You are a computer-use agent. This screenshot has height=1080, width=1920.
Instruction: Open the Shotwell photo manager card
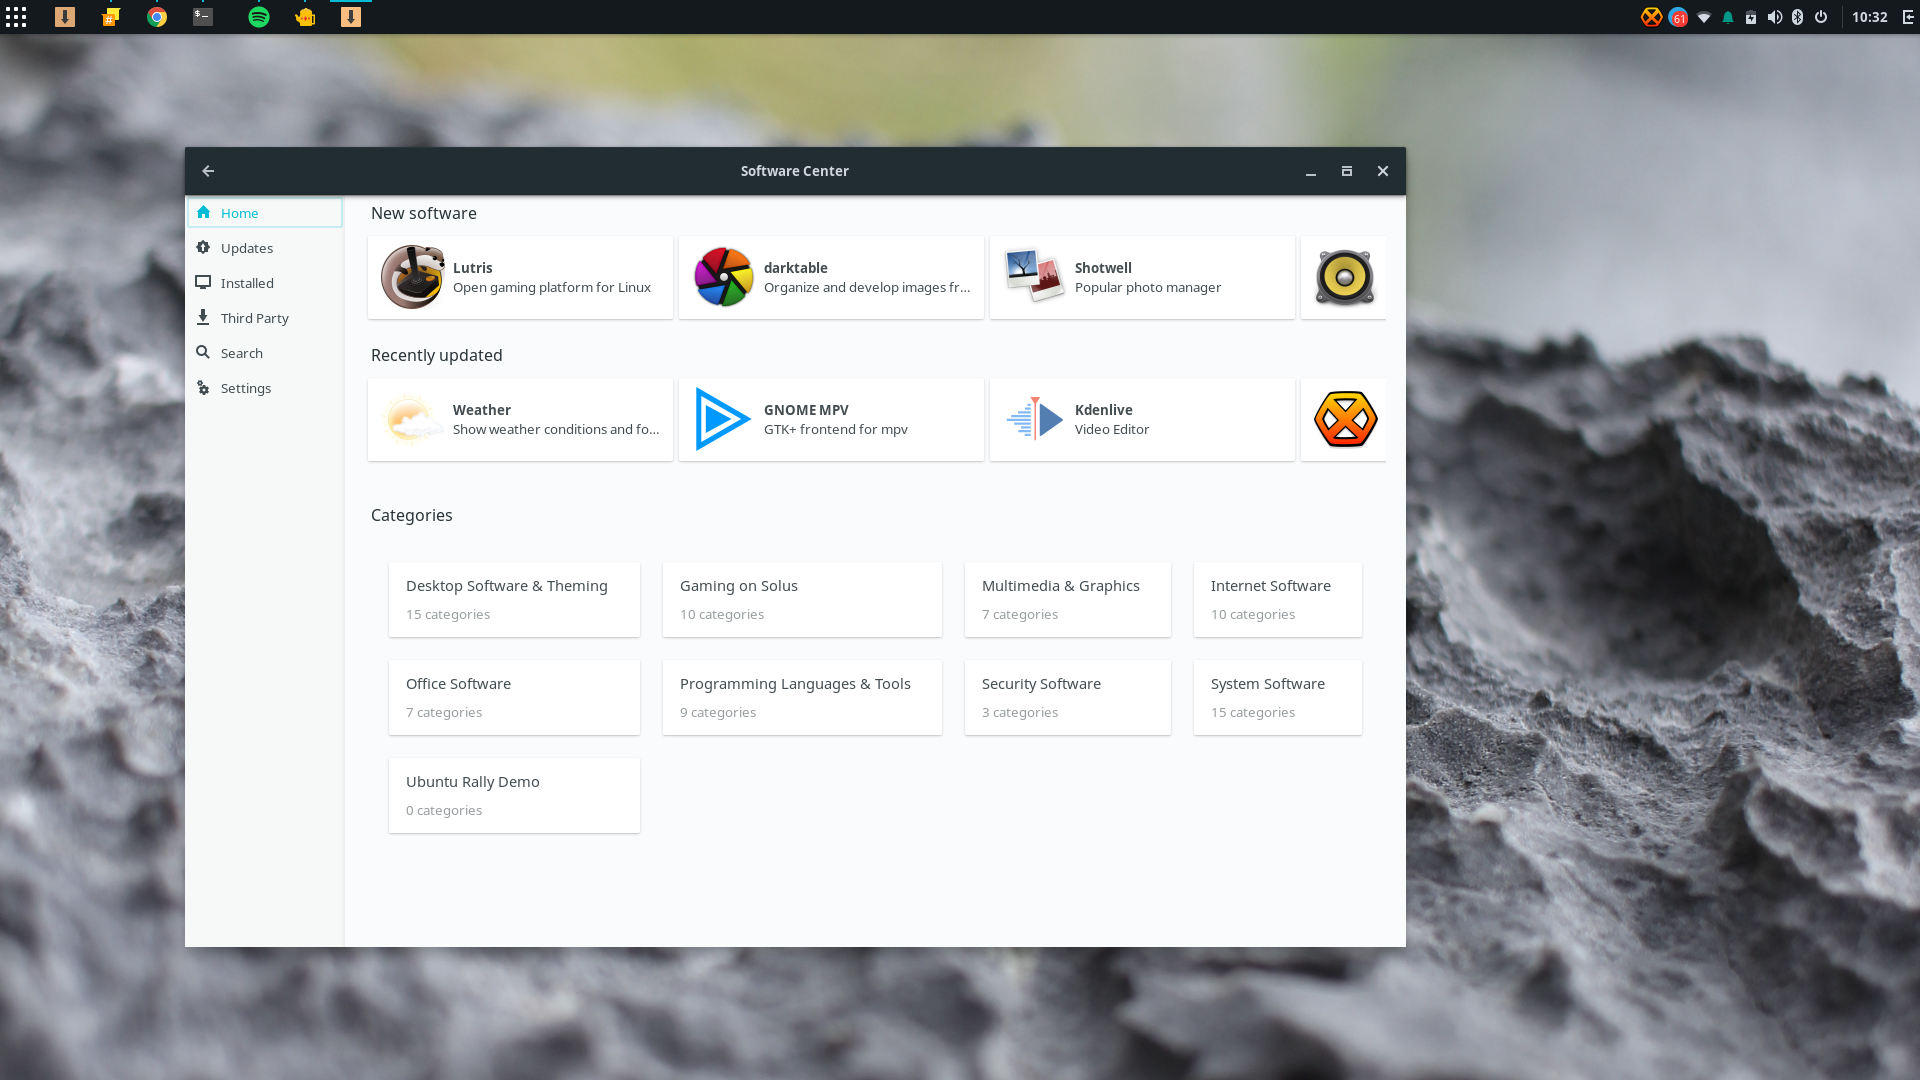pos(1142,278)
